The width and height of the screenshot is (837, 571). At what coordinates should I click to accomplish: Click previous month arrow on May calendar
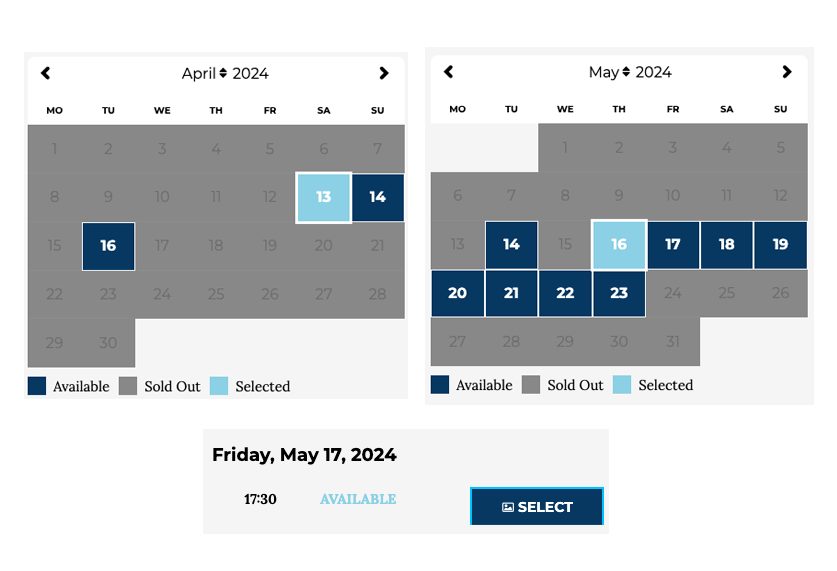tap(448, 72)
